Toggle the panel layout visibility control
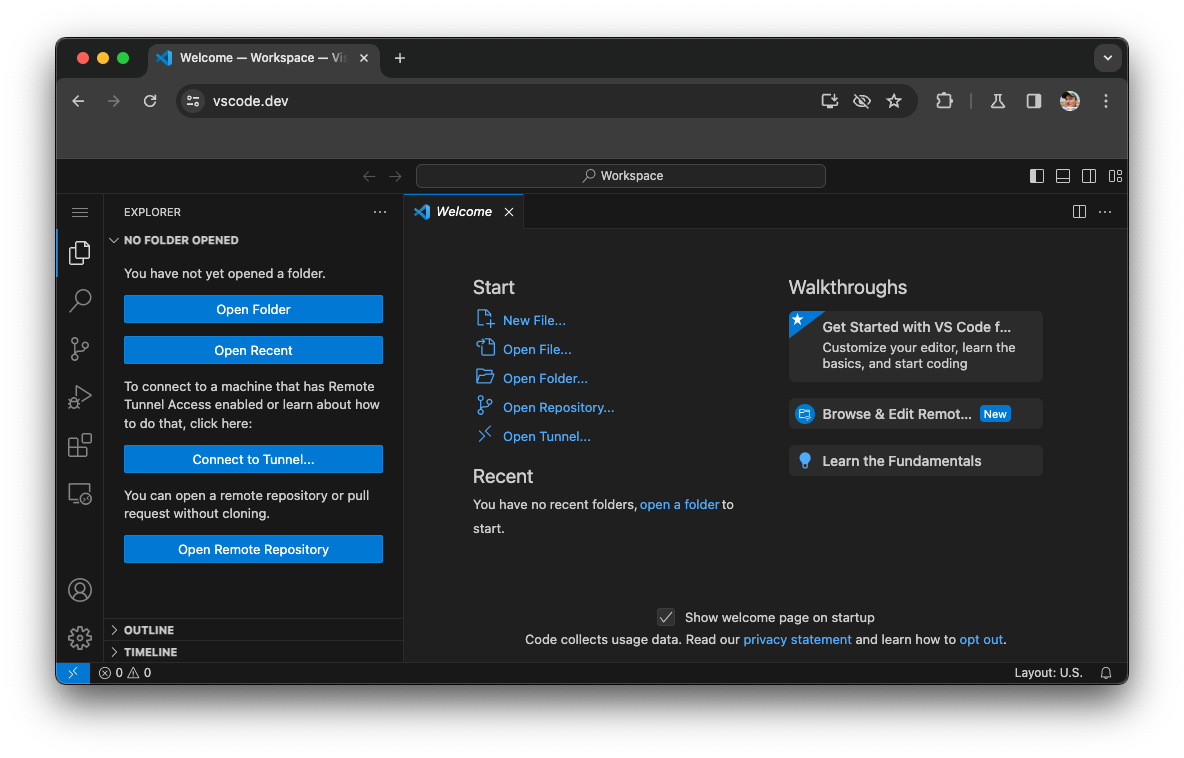This screenshot has width=1184, height=758. [x=1063, y=175]
